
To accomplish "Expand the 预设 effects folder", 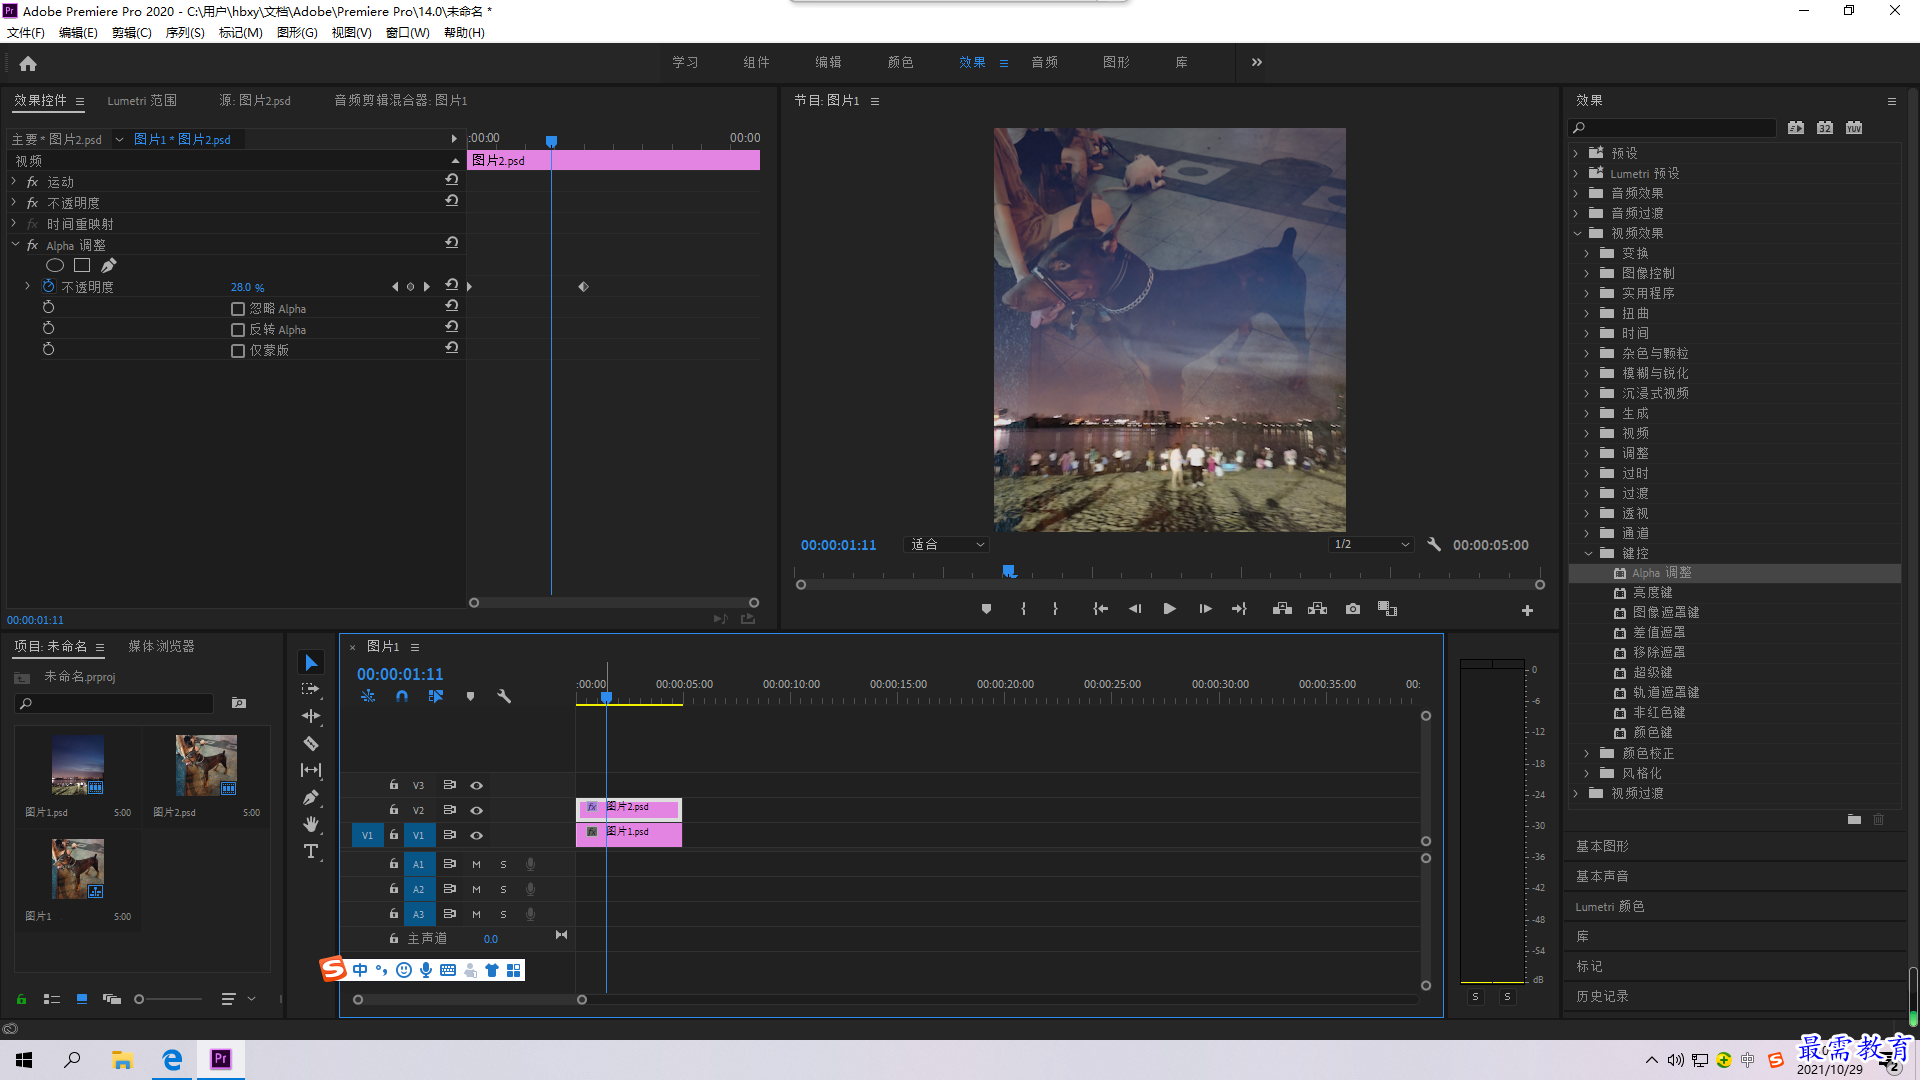I will click(1577, 153).
